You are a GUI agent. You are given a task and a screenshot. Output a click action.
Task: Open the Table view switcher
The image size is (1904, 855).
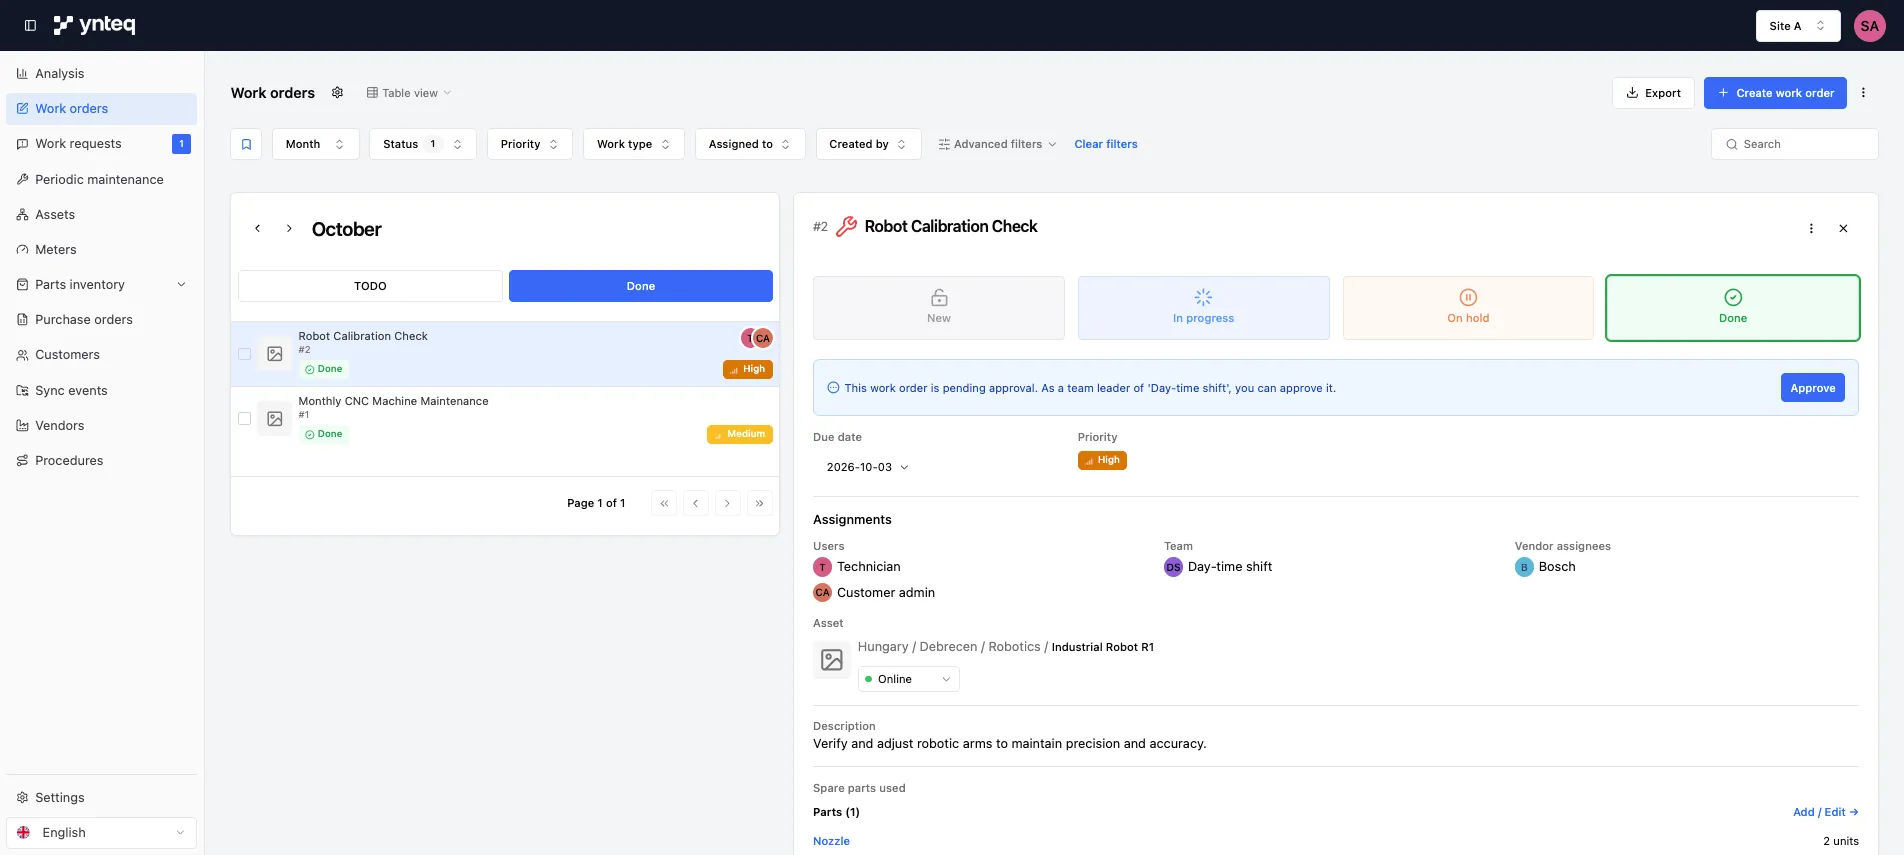(x=409, y=93)
